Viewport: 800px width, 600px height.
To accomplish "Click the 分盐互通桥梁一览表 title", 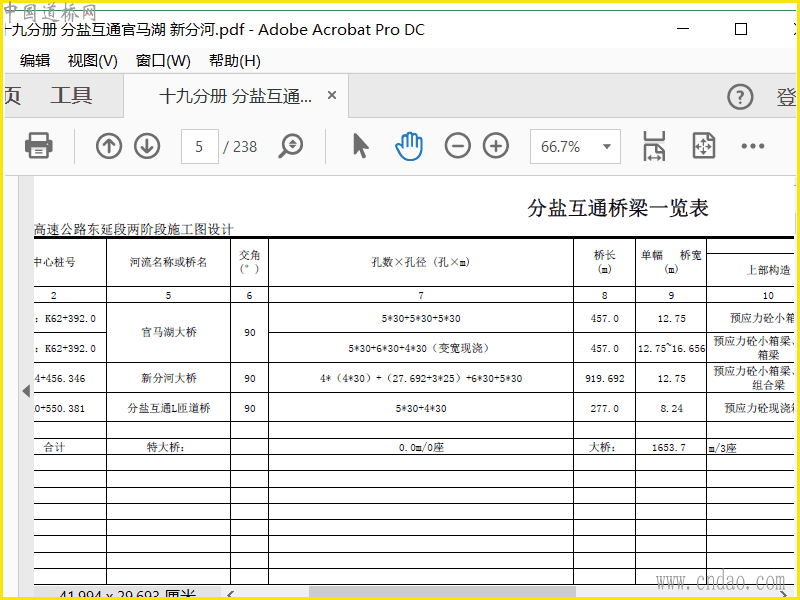I will tap(618, 208).
